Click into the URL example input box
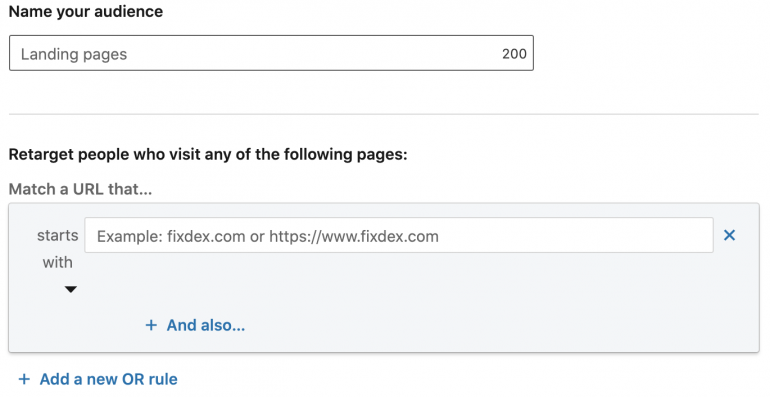Image resolution: width=770 pixels, height=397 pixels. pos(399,235)
